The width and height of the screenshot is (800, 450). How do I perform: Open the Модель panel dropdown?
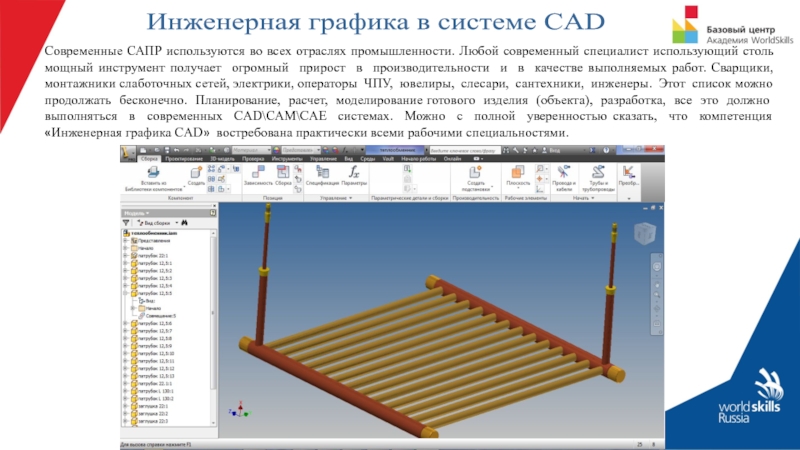pos(148,212)
